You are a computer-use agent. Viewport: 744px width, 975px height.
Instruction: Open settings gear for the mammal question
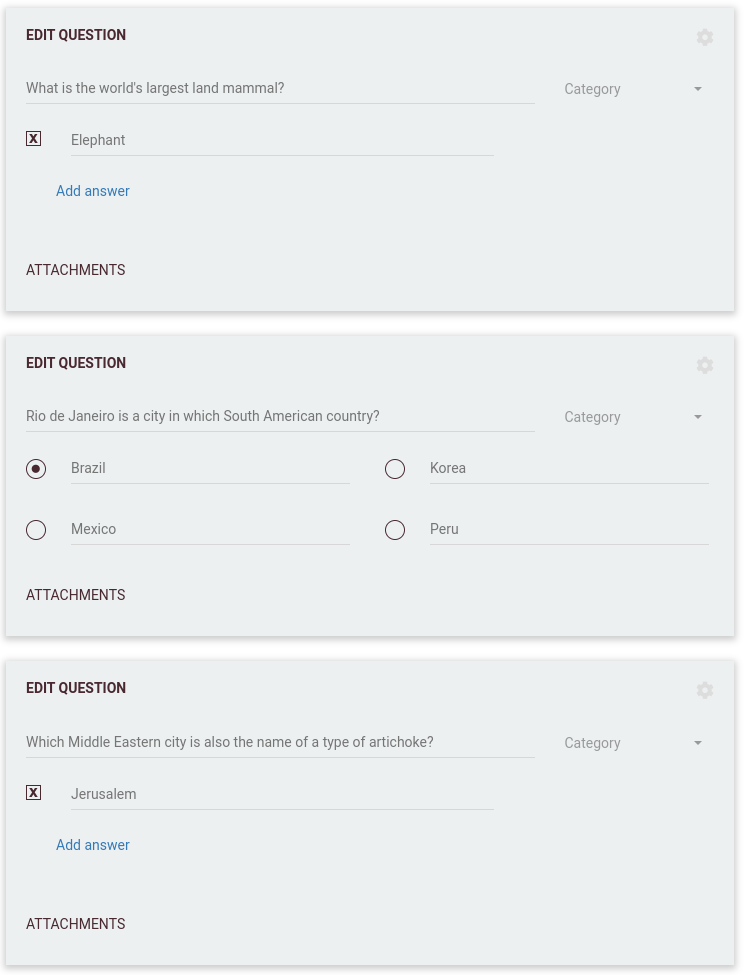(x=705, y=37)
